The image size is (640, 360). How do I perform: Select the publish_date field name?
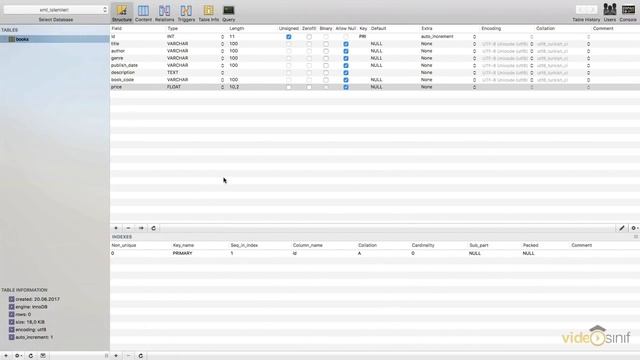coord(124,65)
